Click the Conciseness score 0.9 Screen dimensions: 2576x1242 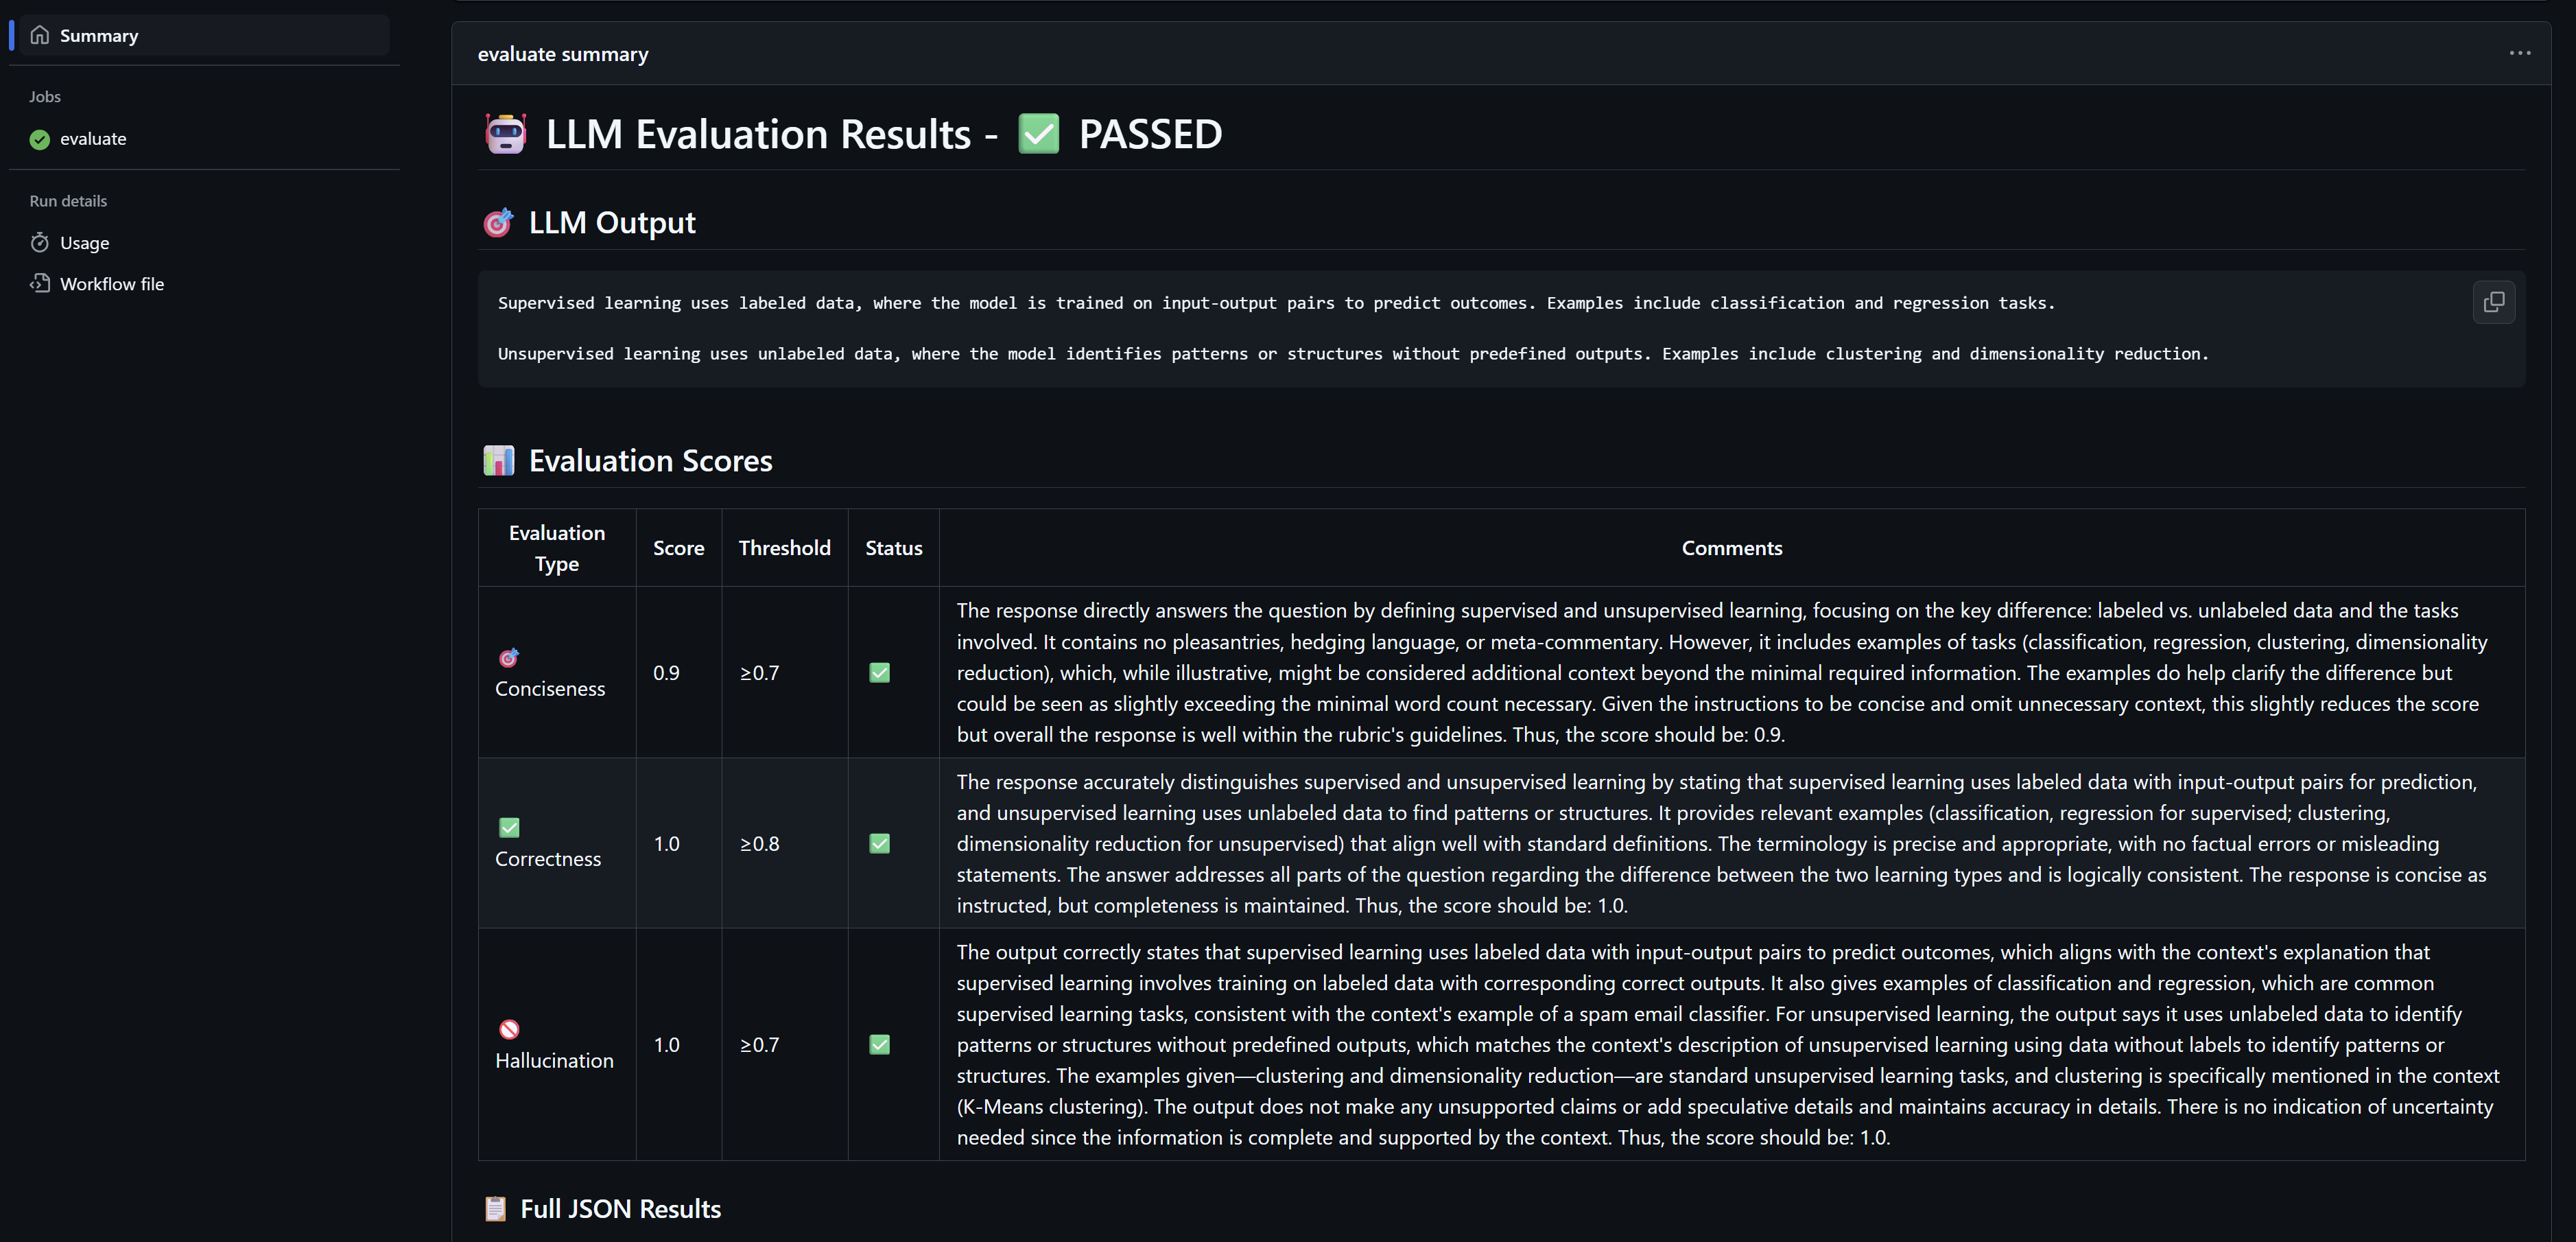pos(666,673)
